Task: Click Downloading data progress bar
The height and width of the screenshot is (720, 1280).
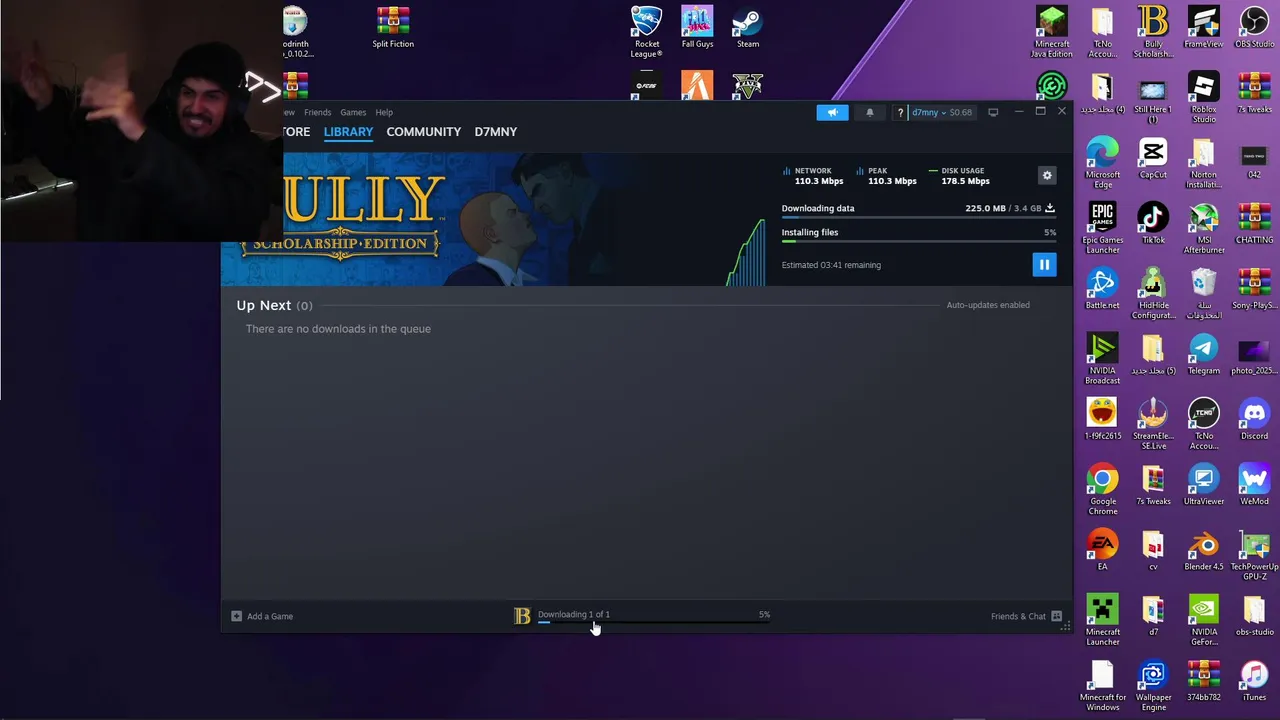Action: 918,217
